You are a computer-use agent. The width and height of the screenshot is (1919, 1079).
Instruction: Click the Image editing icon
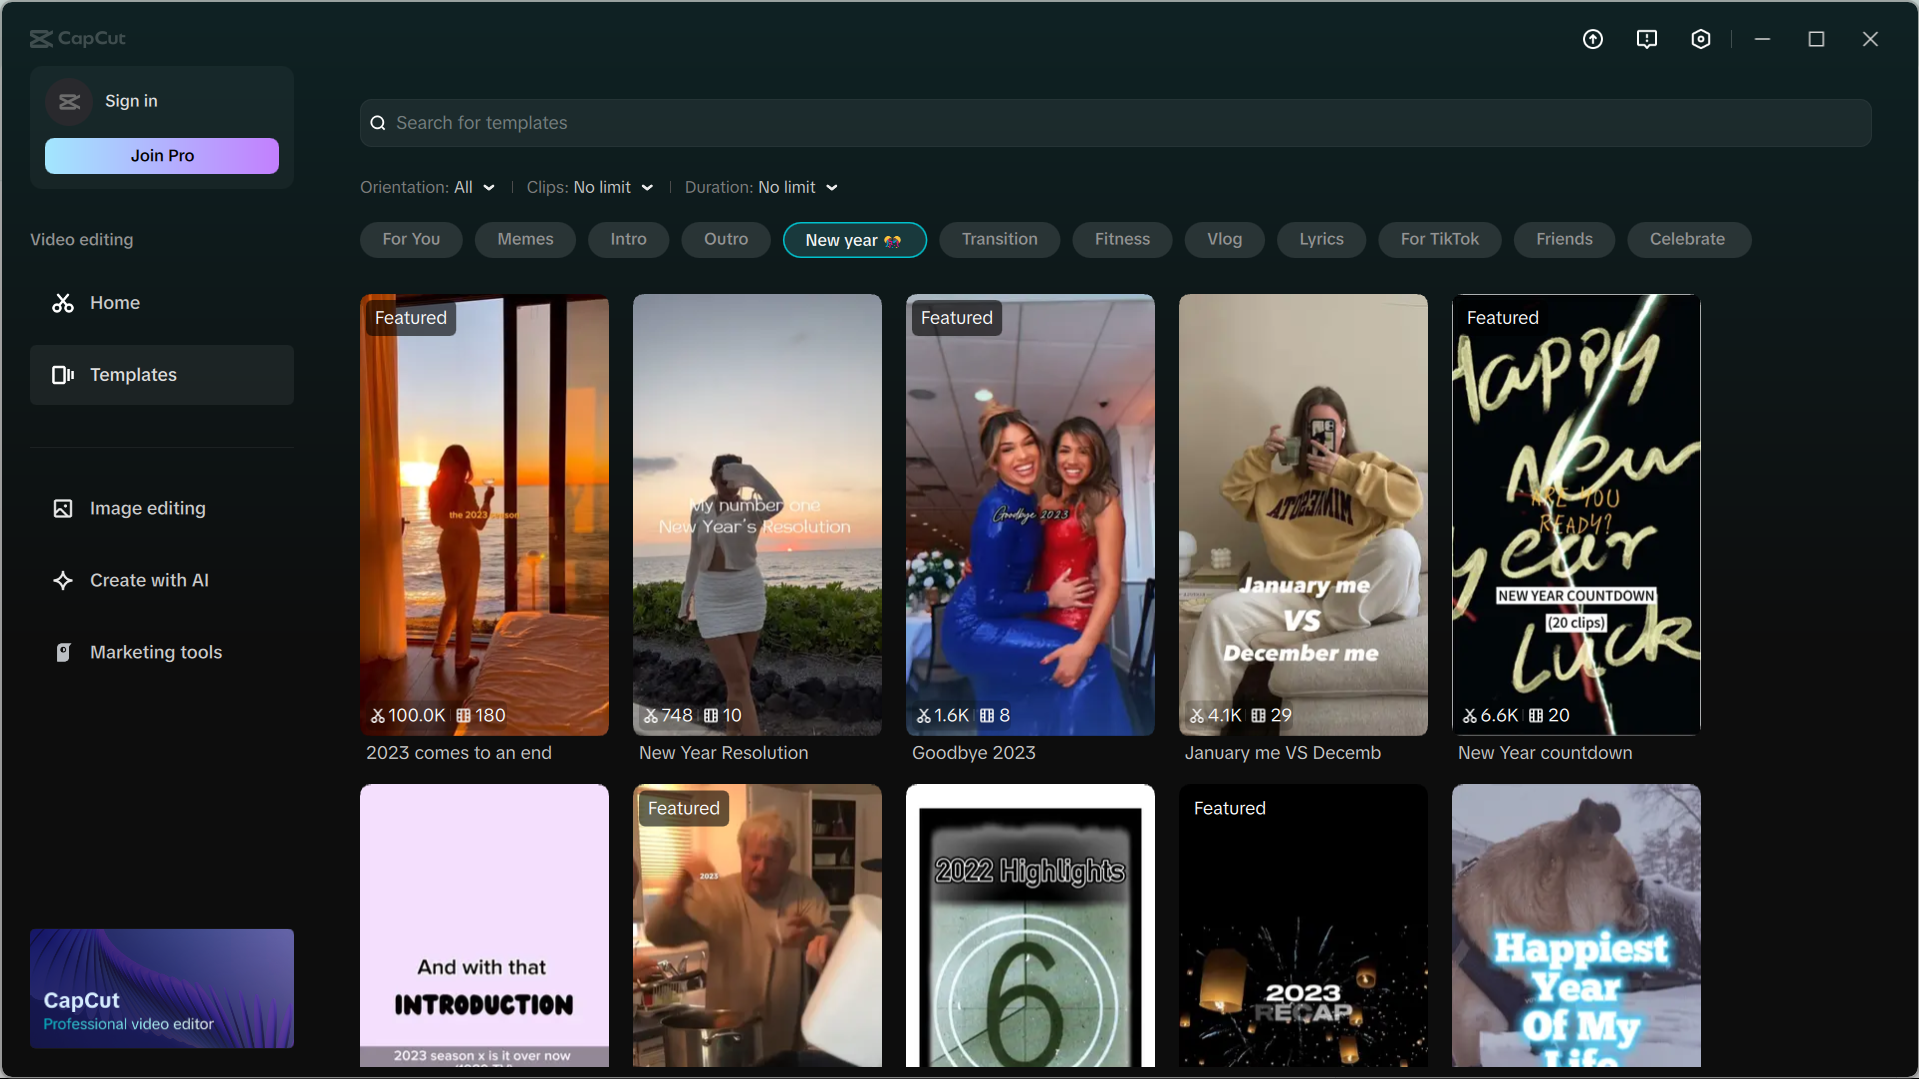point(63,509)
